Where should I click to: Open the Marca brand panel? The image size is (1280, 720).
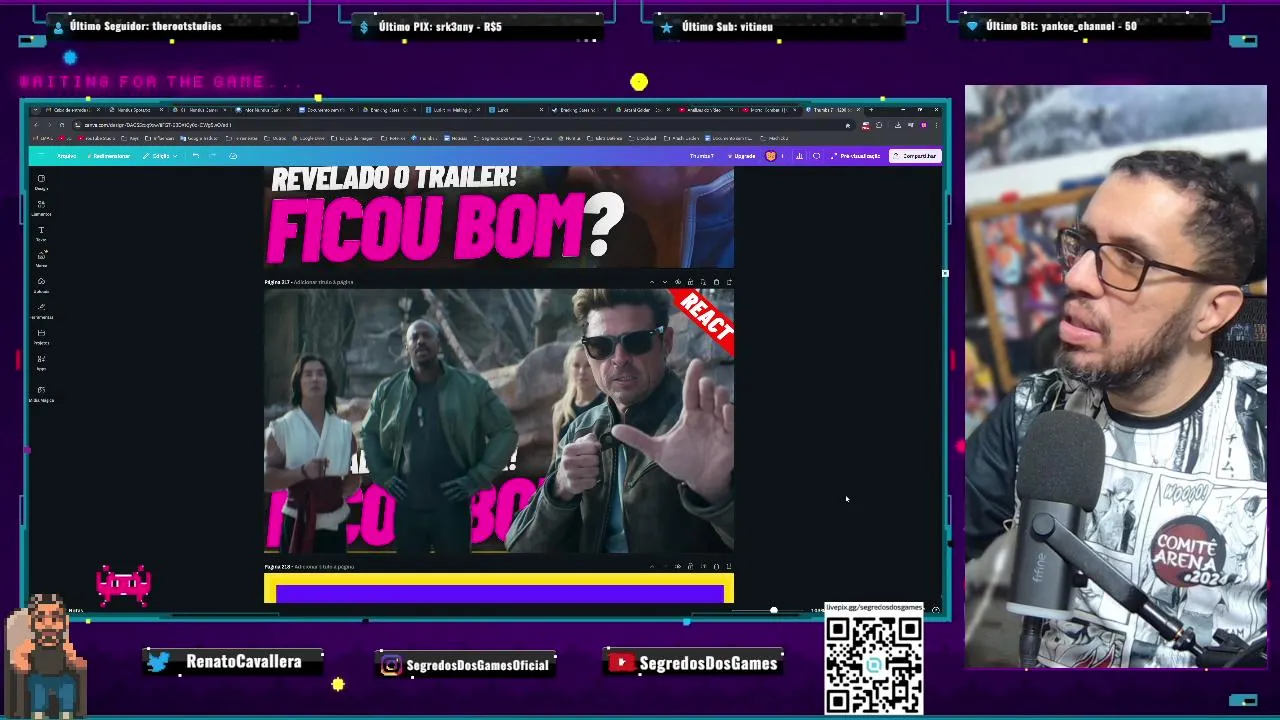tap(41, 259)
